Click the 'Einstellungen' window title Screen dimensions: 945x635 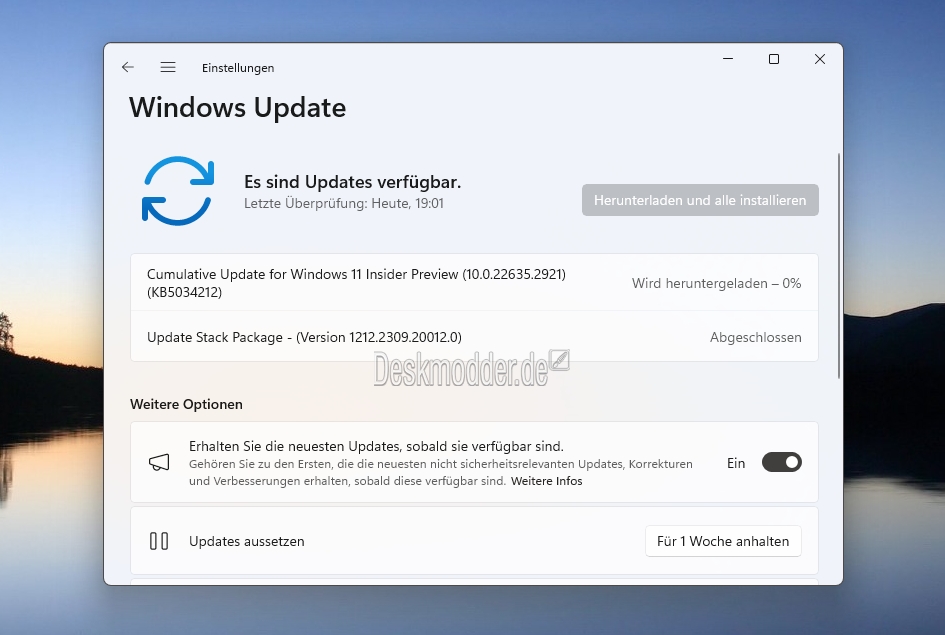pos(238,68)
